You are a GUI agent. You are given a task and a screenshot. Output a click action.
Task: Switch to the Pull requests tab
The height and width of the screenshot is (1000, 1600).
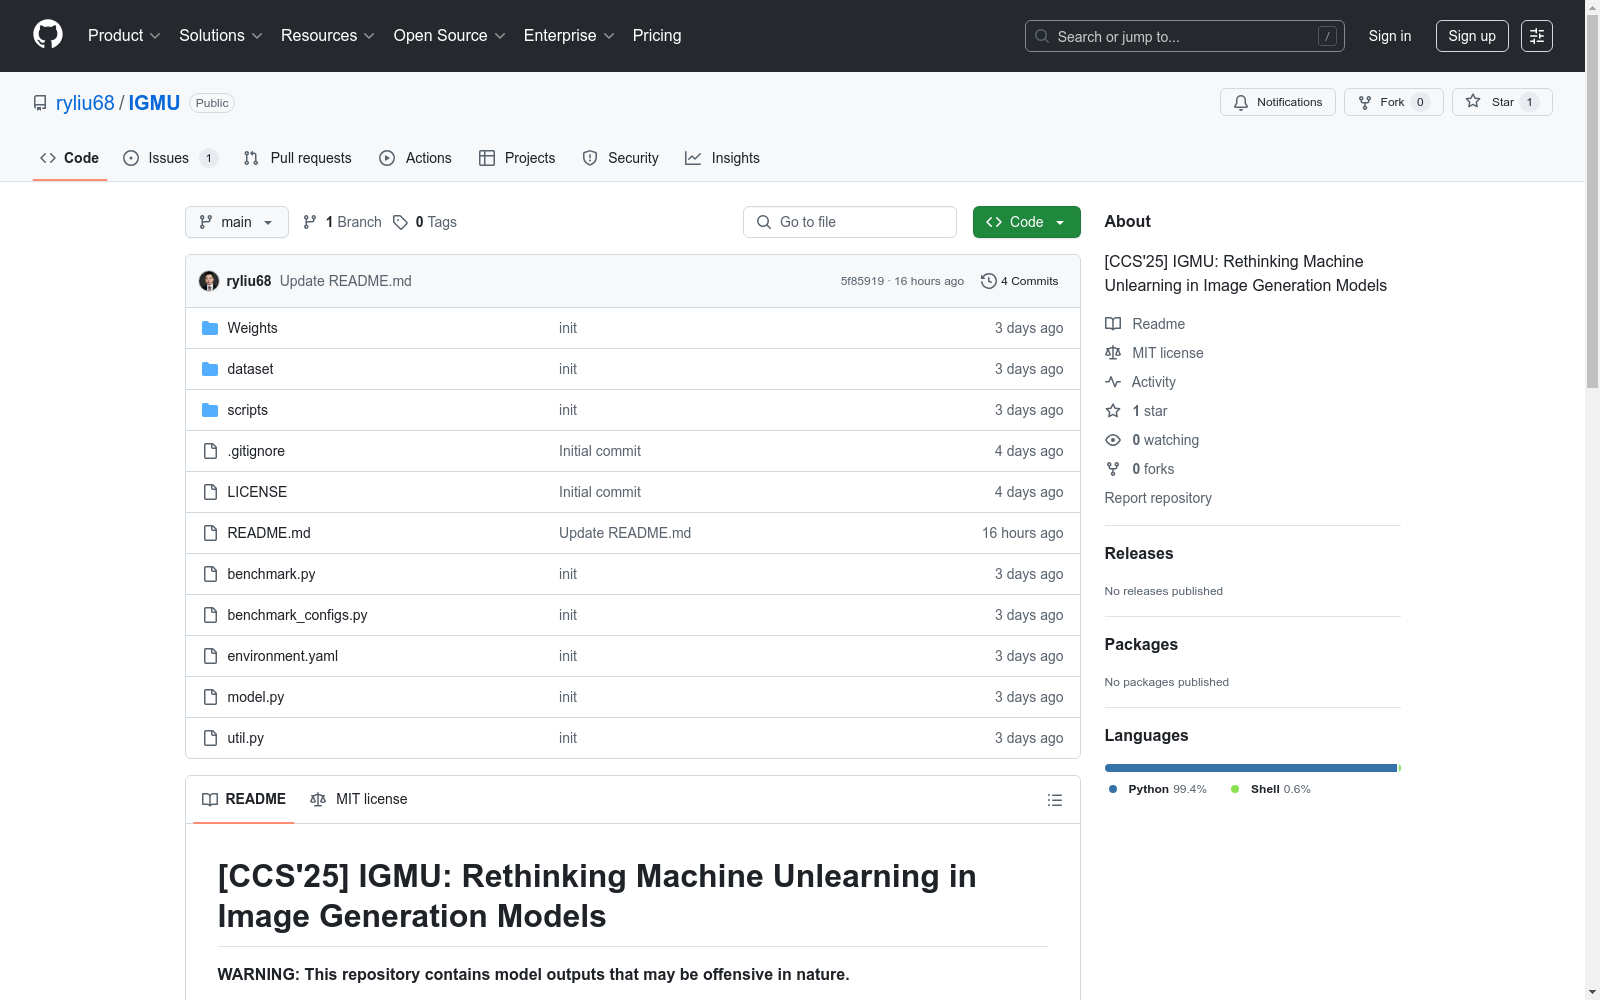pos(298,158)
